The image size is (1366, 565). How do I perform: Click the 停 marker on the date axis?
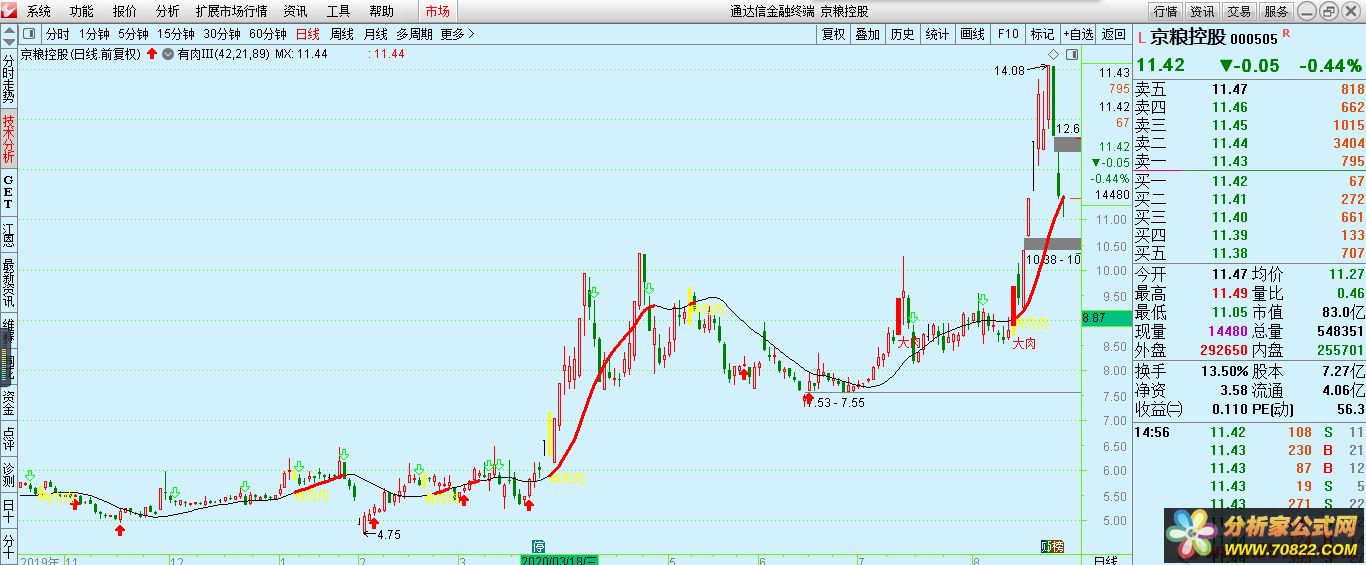click(539, 546)
